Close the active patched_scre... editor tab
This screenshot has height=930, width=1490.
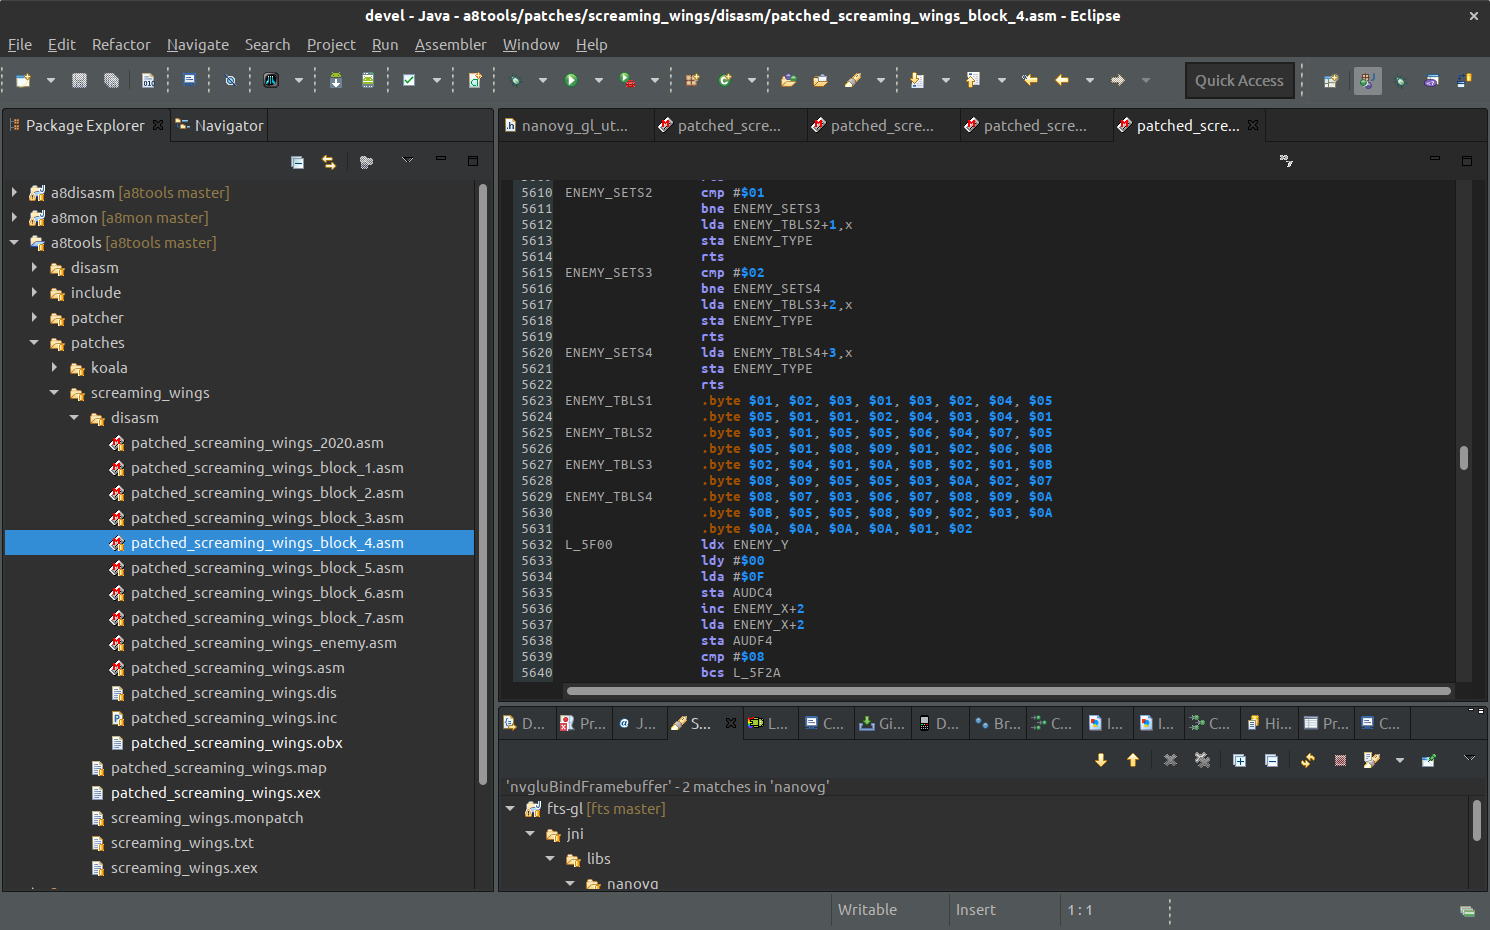tap(1253, 126)
